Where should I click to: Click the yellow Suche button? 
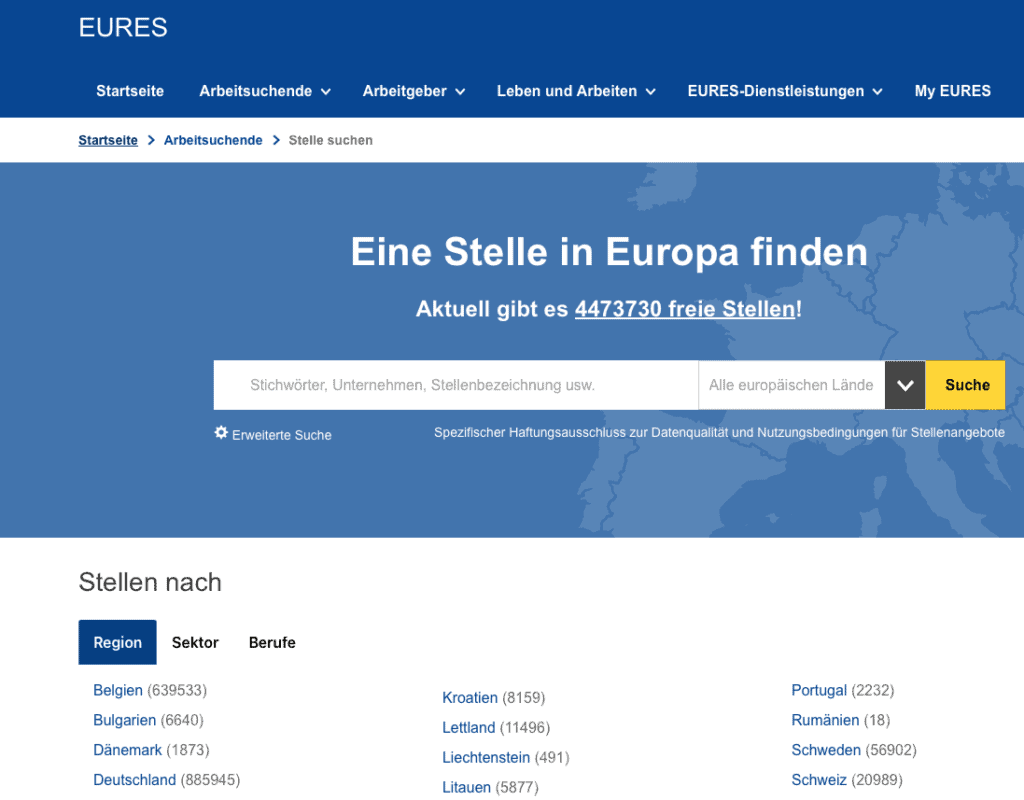pos(965,385)
